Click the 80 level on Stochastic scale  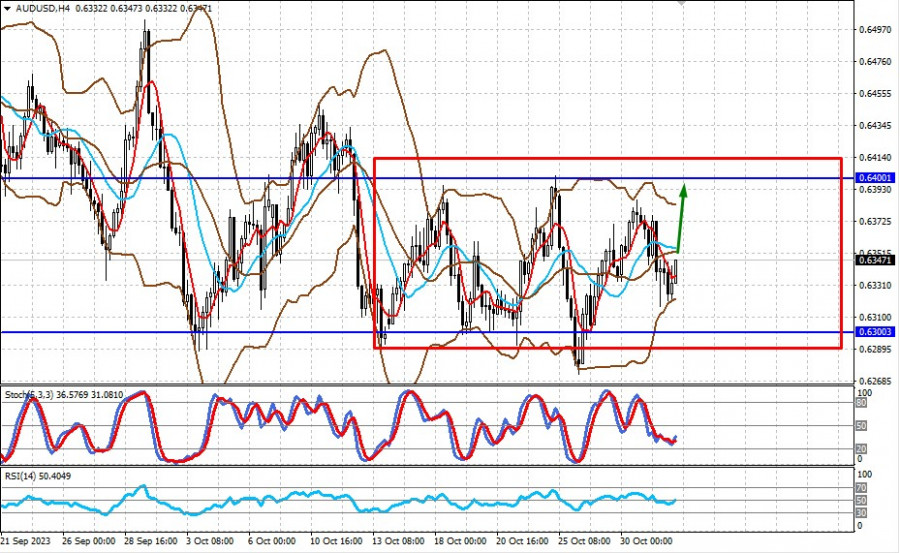coord(862,403)
